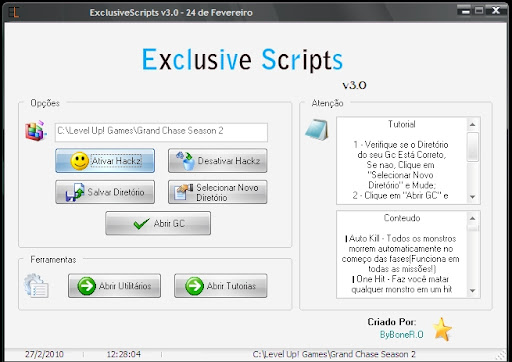
Task: Click the notepad icon in Atenção group
Action: click(317, 130)
